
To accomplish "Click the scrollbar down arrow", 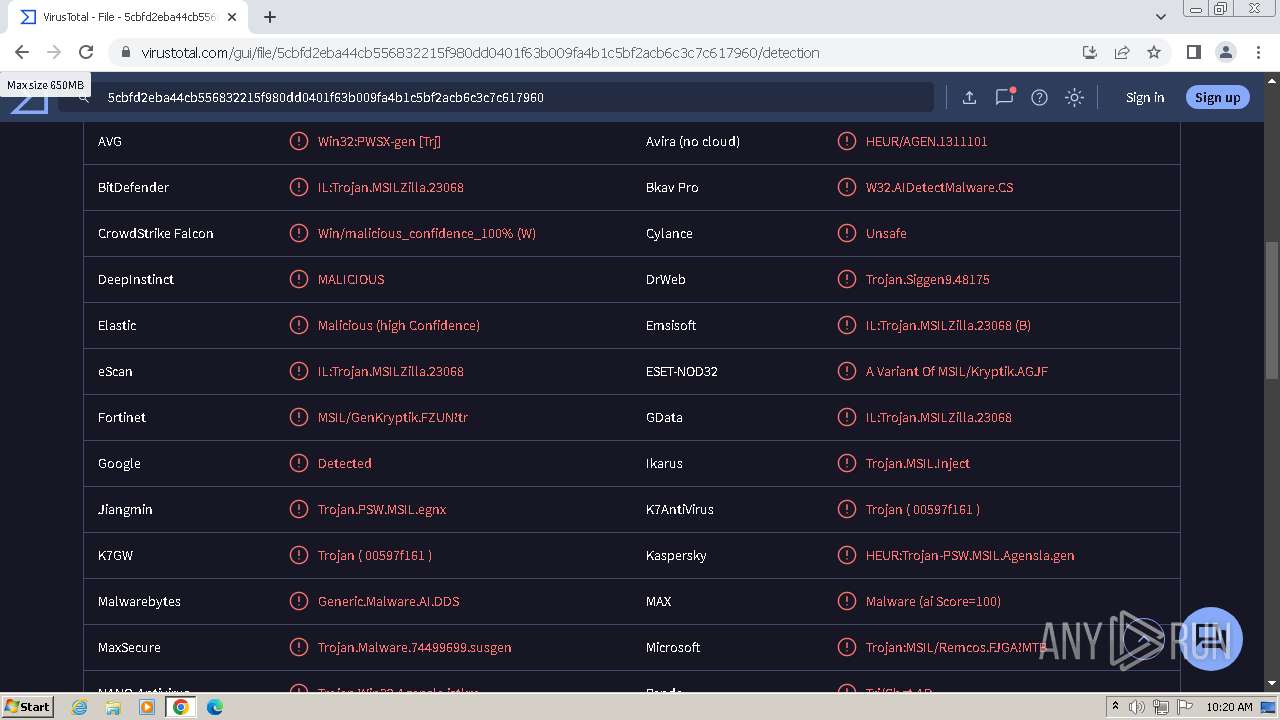I will tap(1272, 684).
